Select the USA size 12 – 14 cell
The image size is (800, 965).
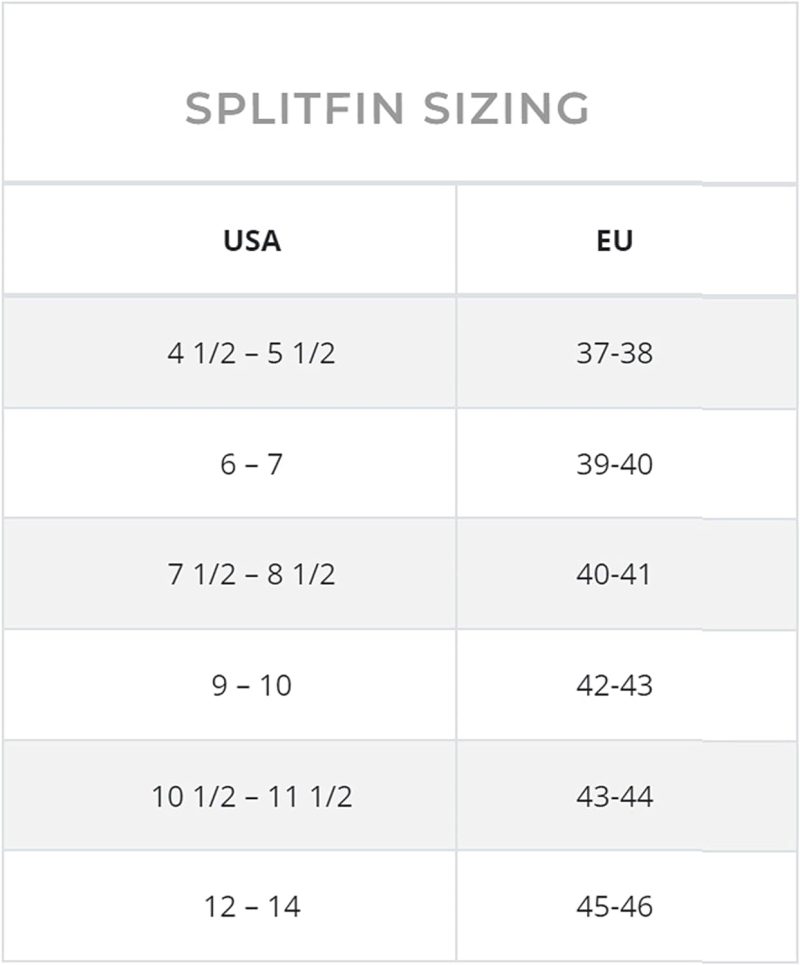[251, 907]
